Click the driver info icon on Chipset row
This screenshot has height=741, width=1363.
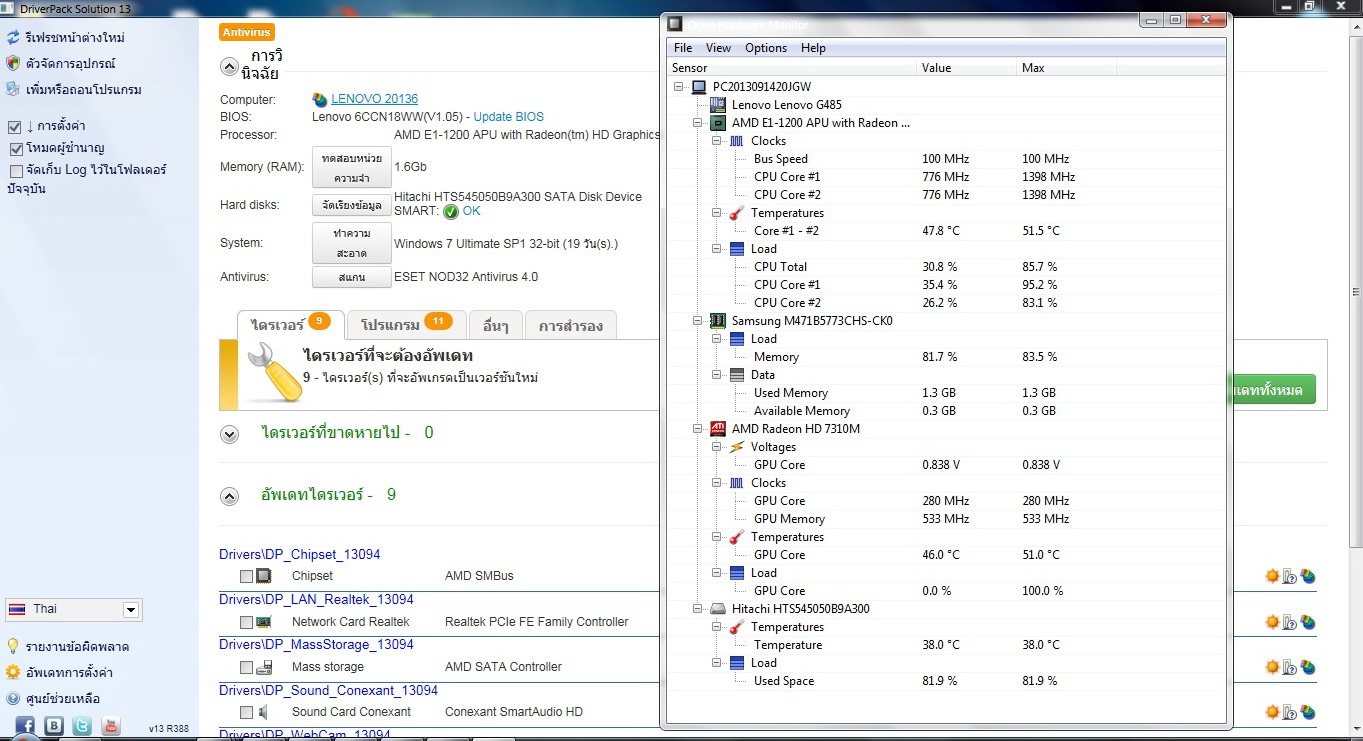[1290, 576]
